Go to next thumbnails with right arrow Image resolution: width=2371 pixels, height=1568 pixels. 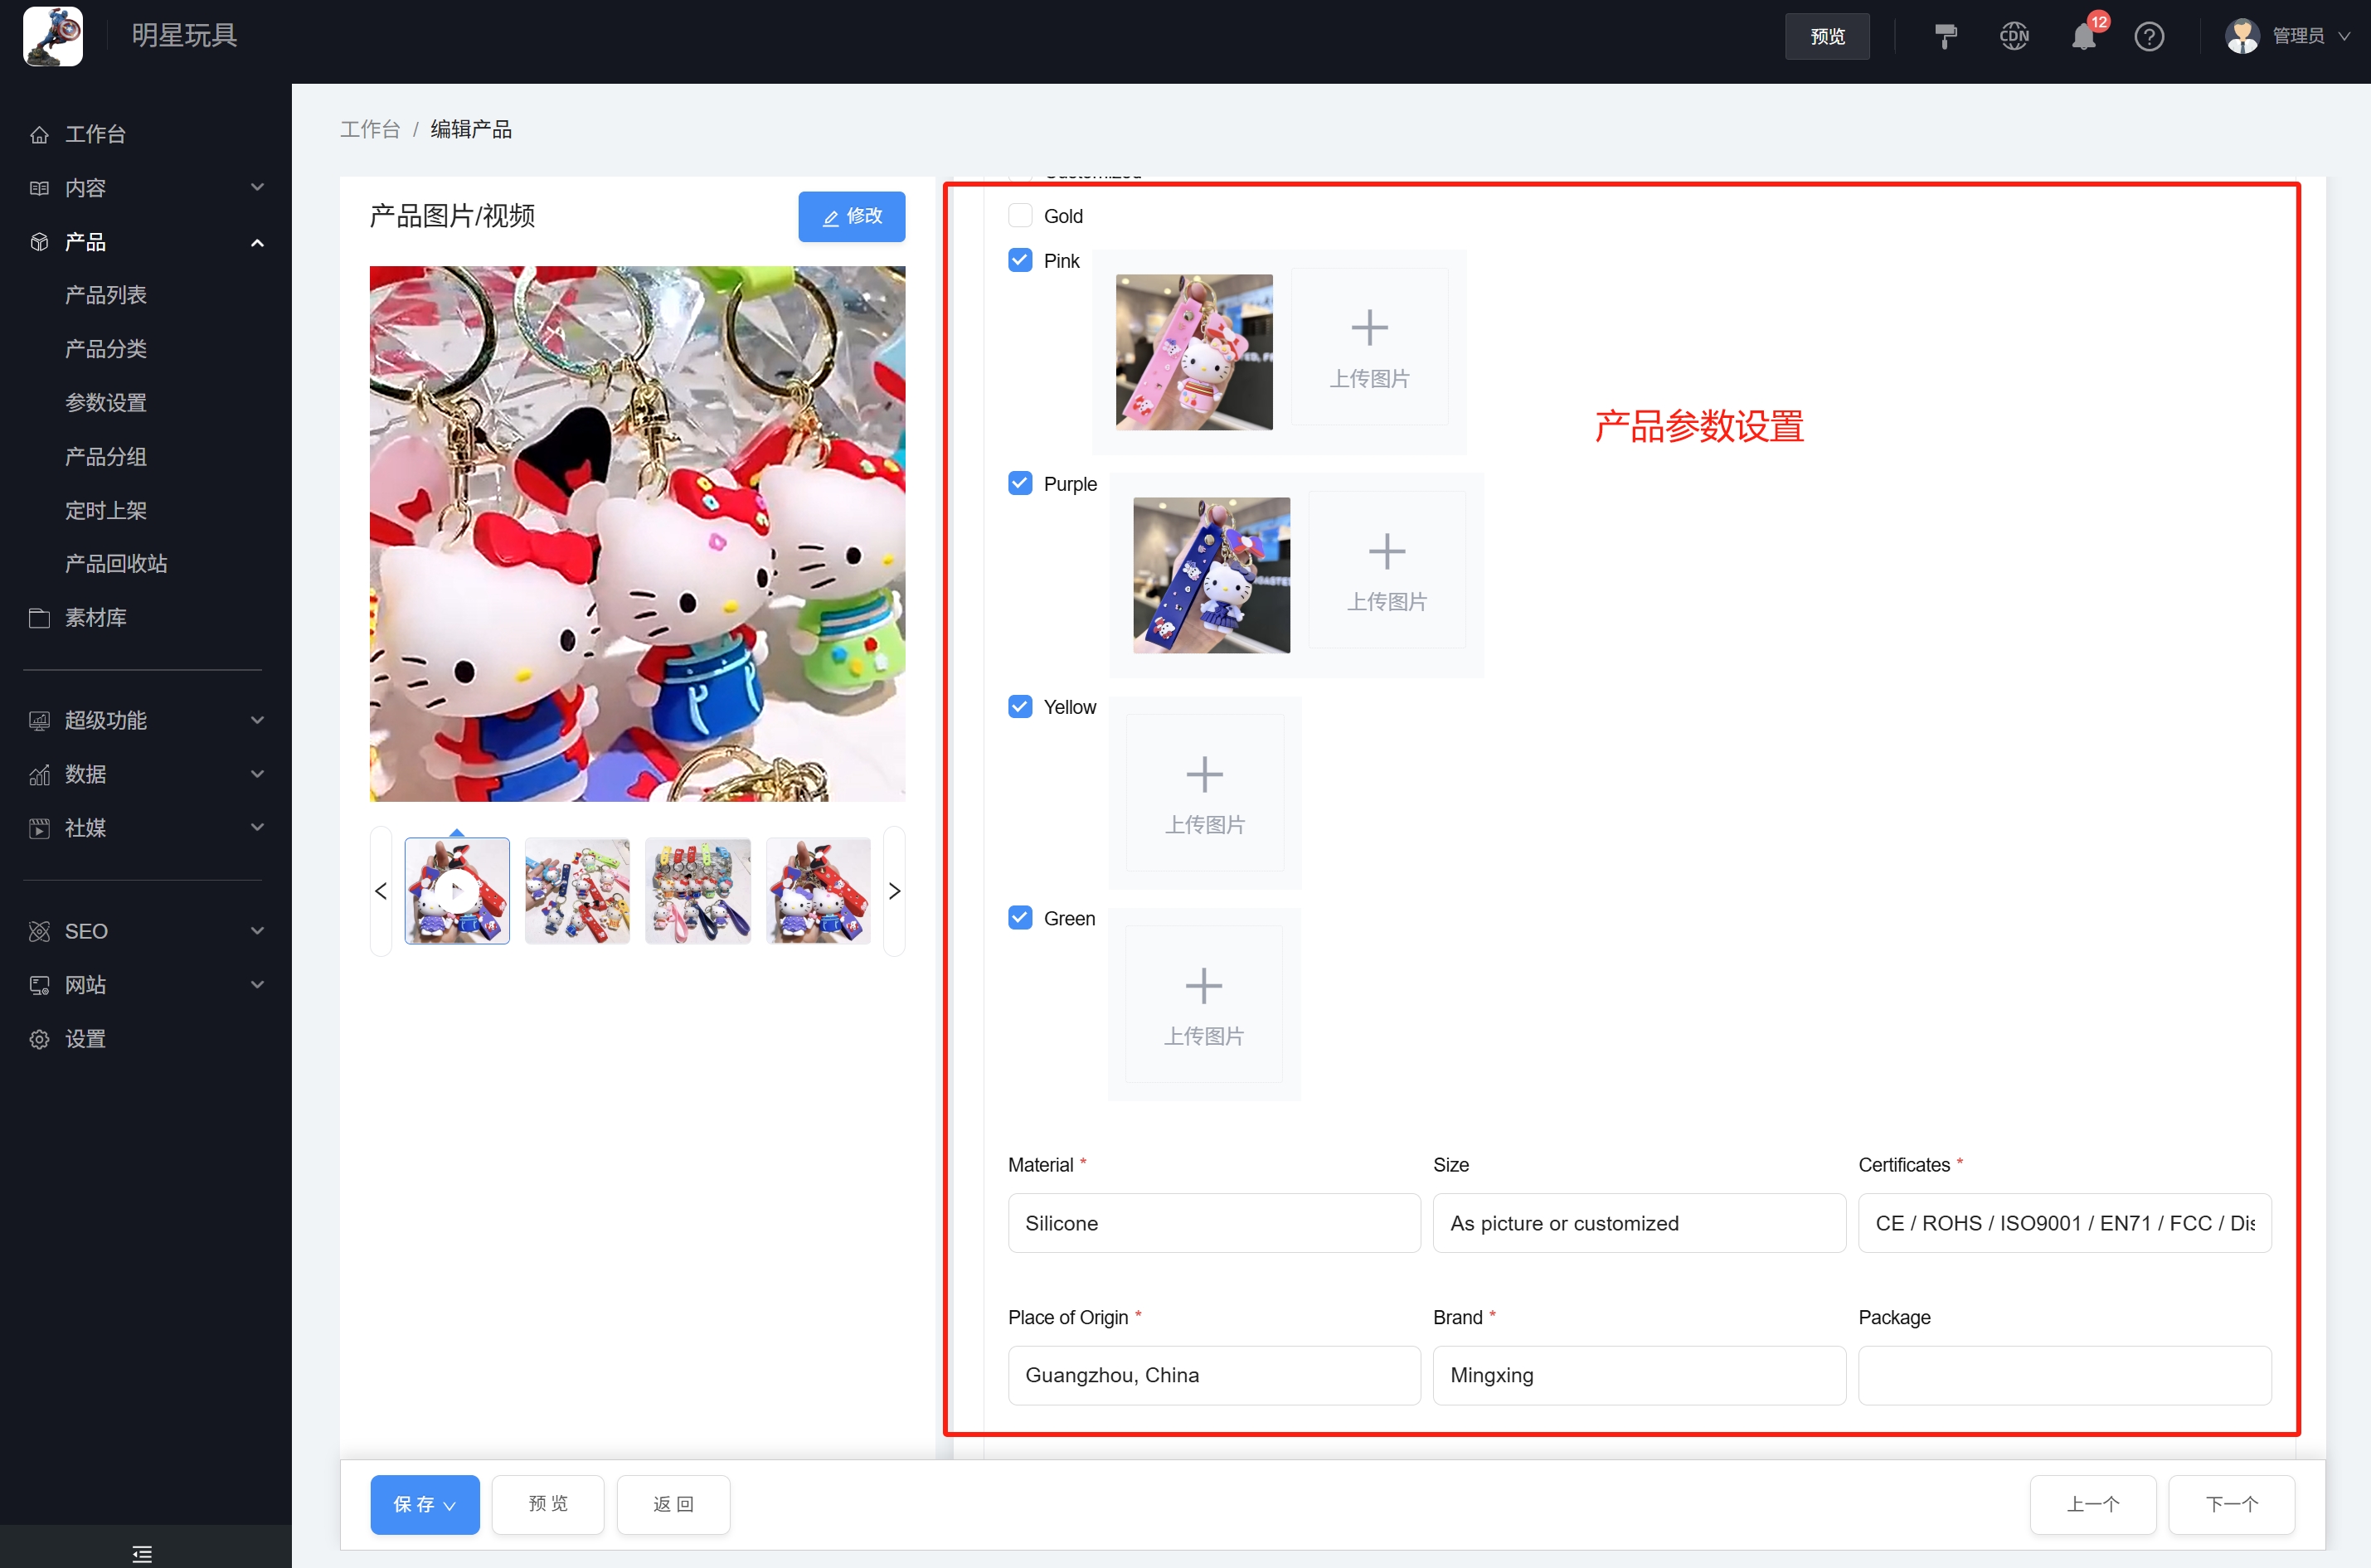[x=894, y=891]
